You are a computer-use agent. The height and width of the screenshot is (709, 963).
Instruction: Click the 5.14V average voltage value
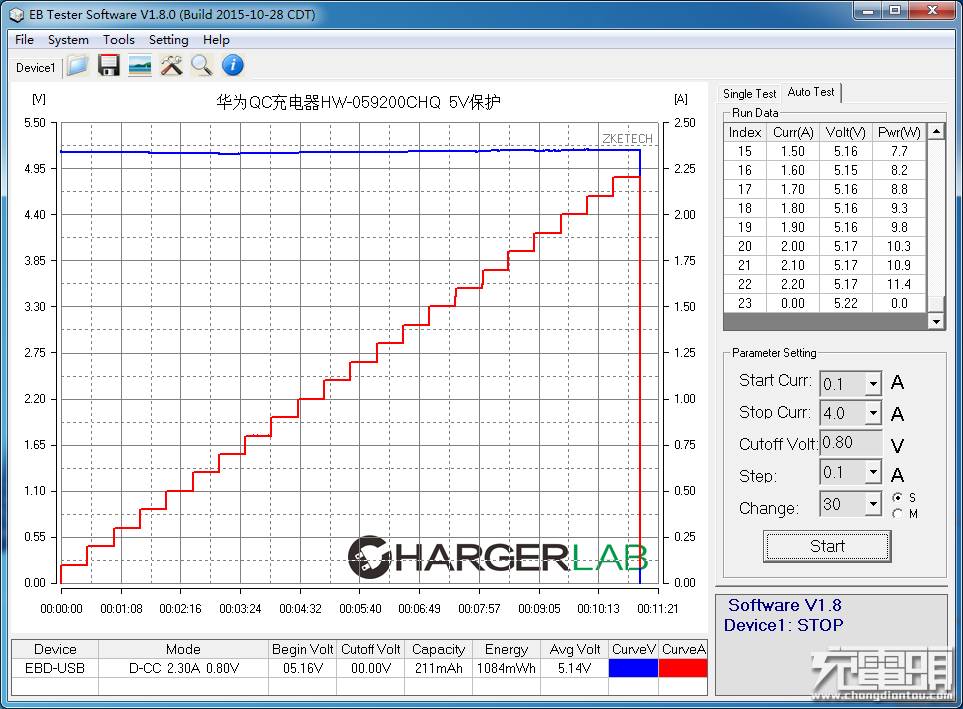[x=575, y=668]
